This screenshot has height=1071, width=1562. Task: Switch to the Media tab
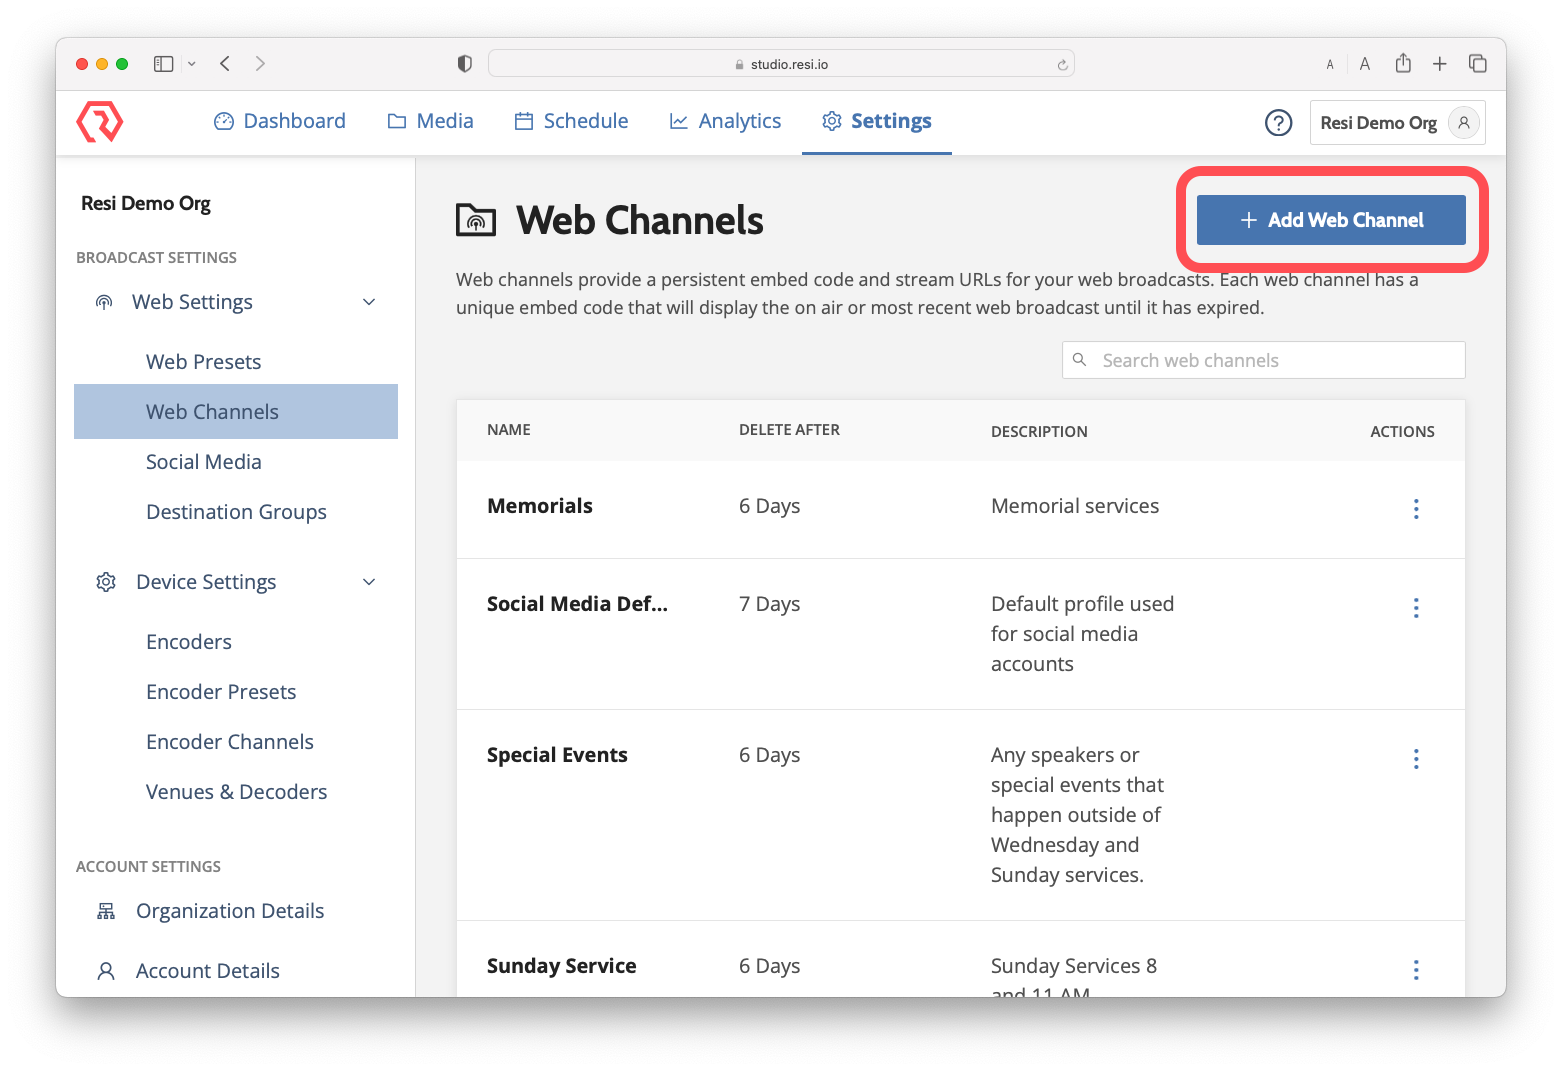pos(431,121)
